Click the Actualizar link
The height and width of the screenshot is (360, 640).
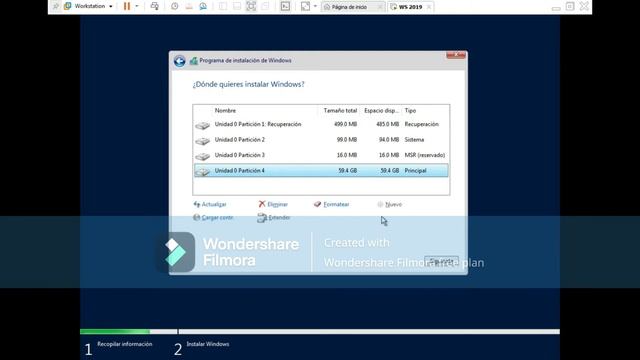click(x=214, y=204)
